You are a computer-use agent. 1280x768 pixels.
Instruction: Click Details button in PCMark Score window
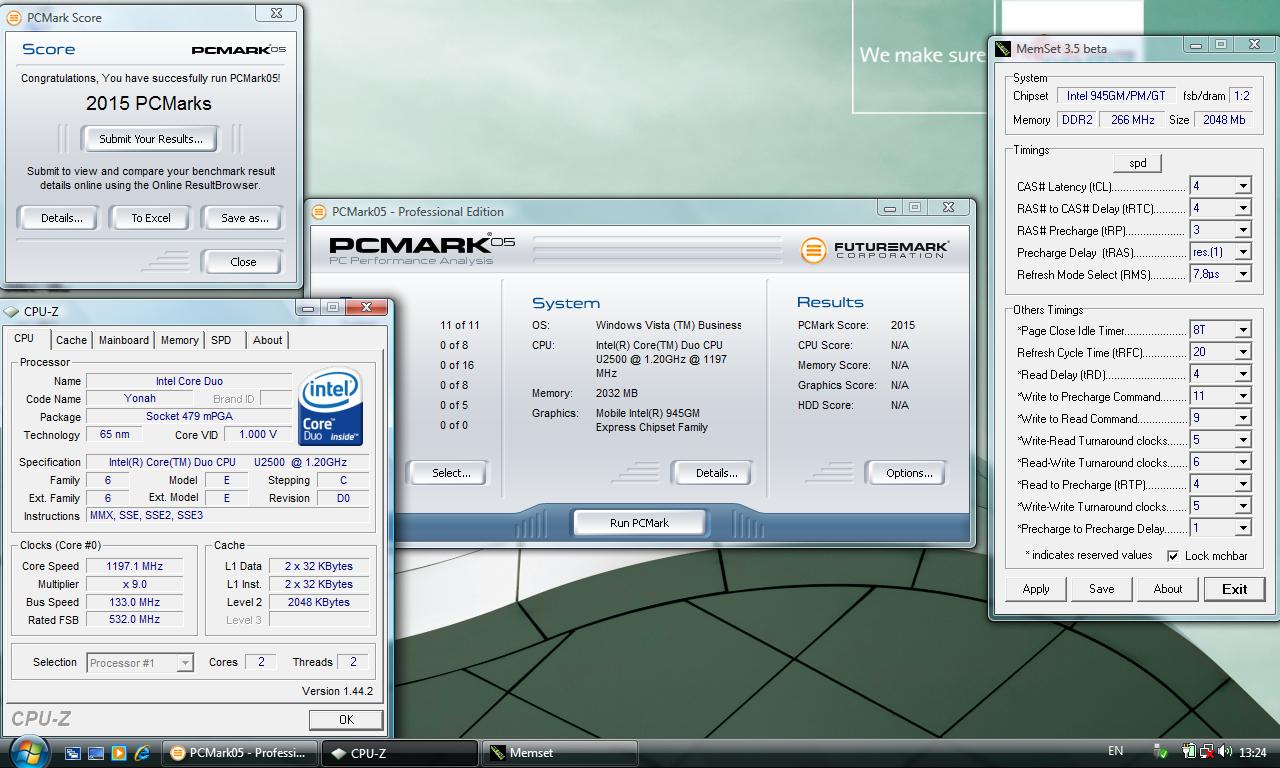point(62,218)
